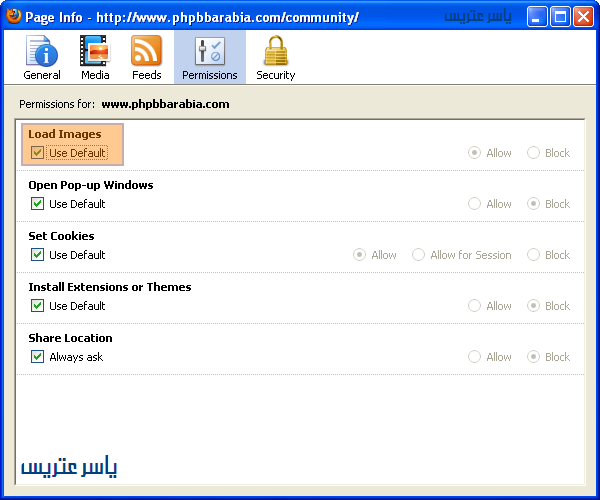Select Allow radio for Load Images
Viewport: 600px width, 500px height.
click(474, 153)
